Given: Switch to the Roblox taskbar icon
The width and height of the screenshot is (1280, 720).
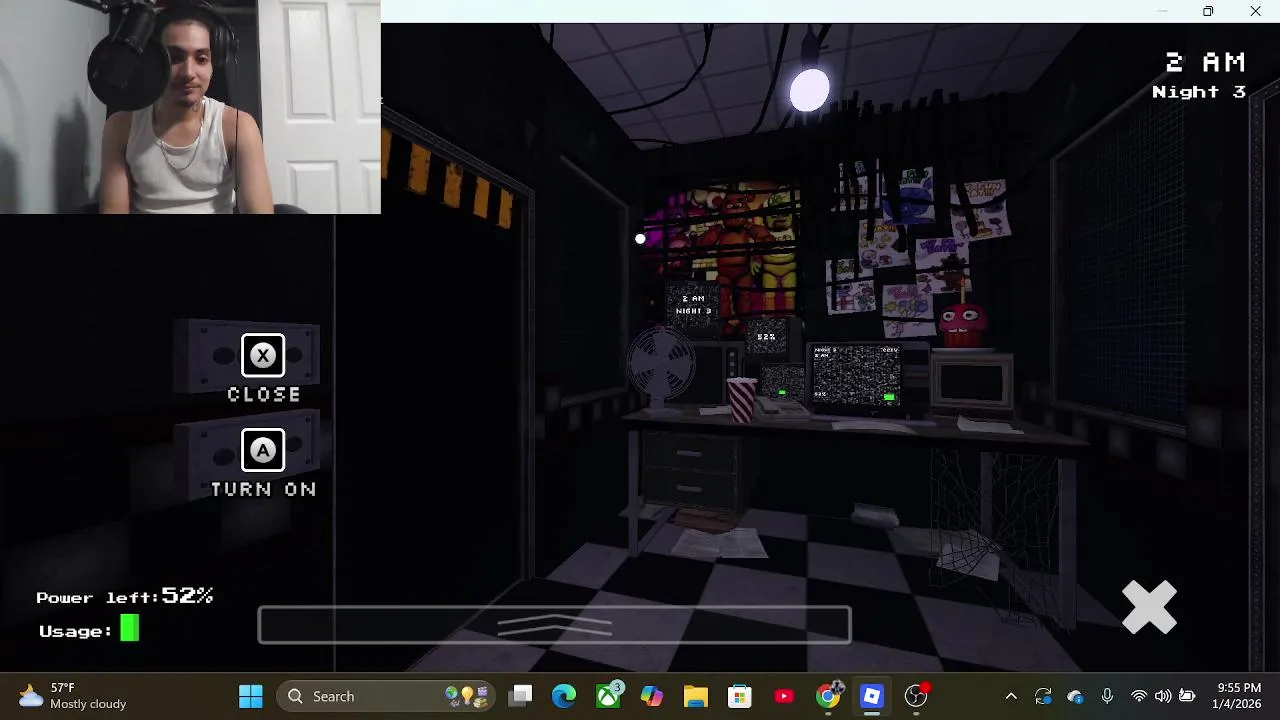Looking at the screenshot, I should point(872,696).
